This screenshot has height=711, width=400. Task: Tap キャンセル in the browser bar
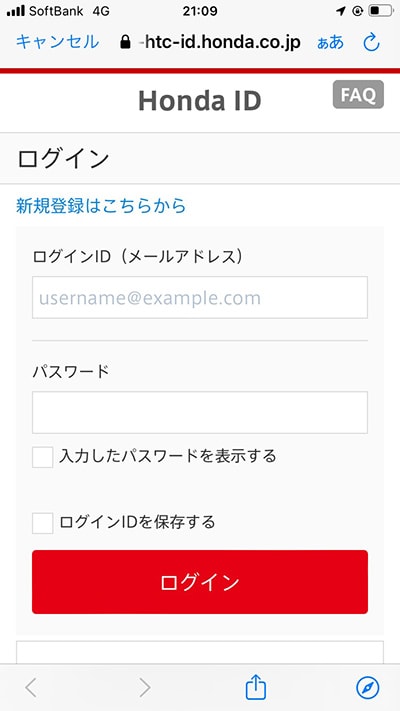pos(57,42)
